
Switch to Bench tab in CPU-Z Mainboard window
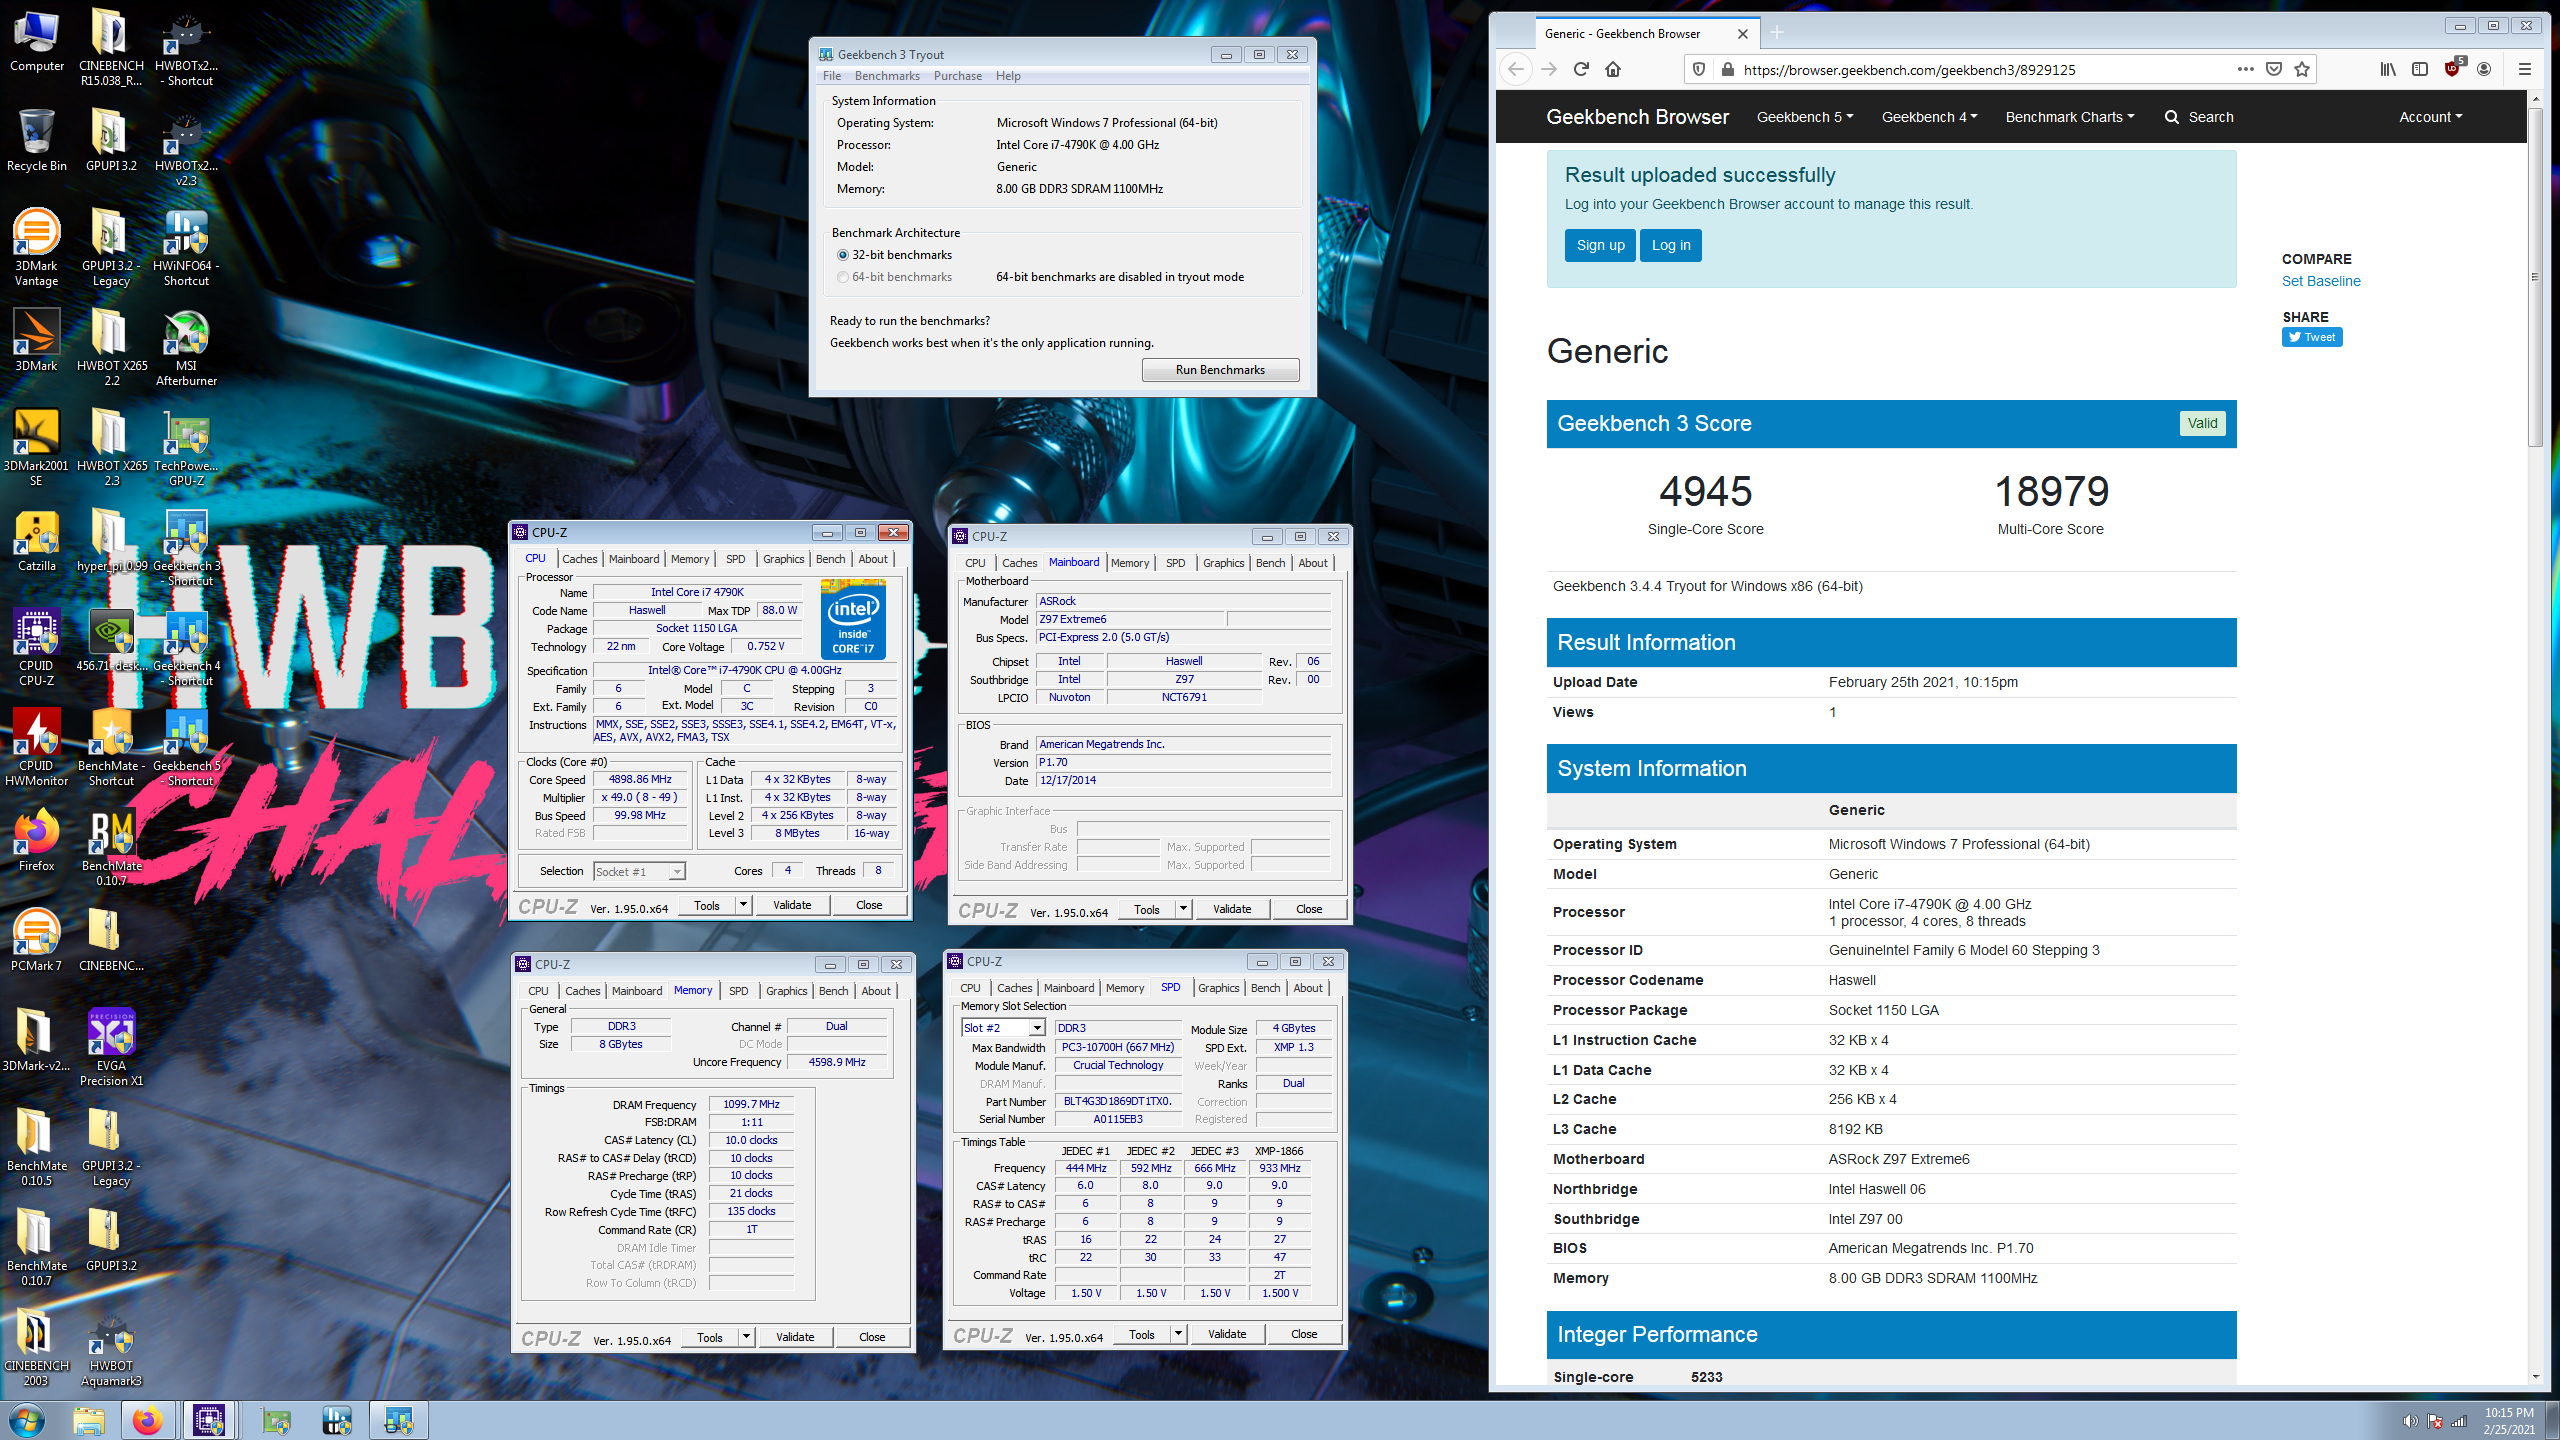(1271, 563)
